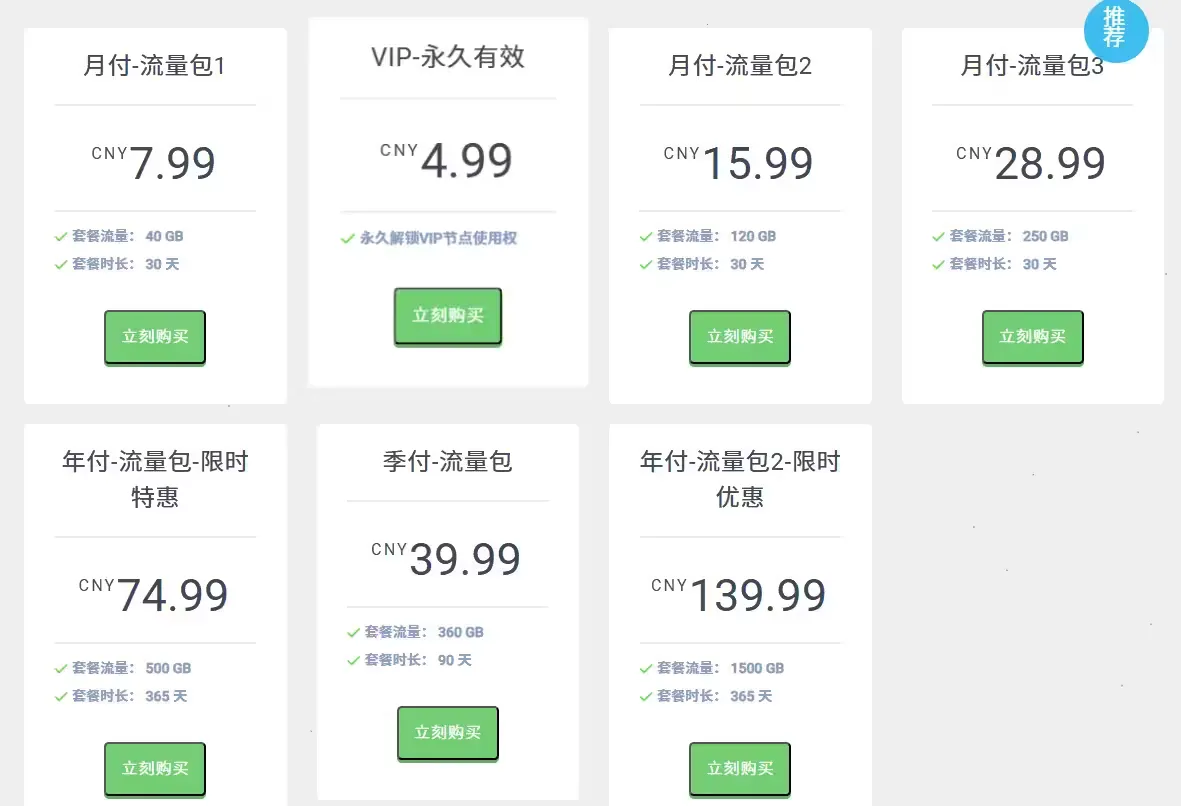The height and width of the screenshot is (806, 1181).
Task: Click the CNY 7.99 price
Action: point(155,163)
